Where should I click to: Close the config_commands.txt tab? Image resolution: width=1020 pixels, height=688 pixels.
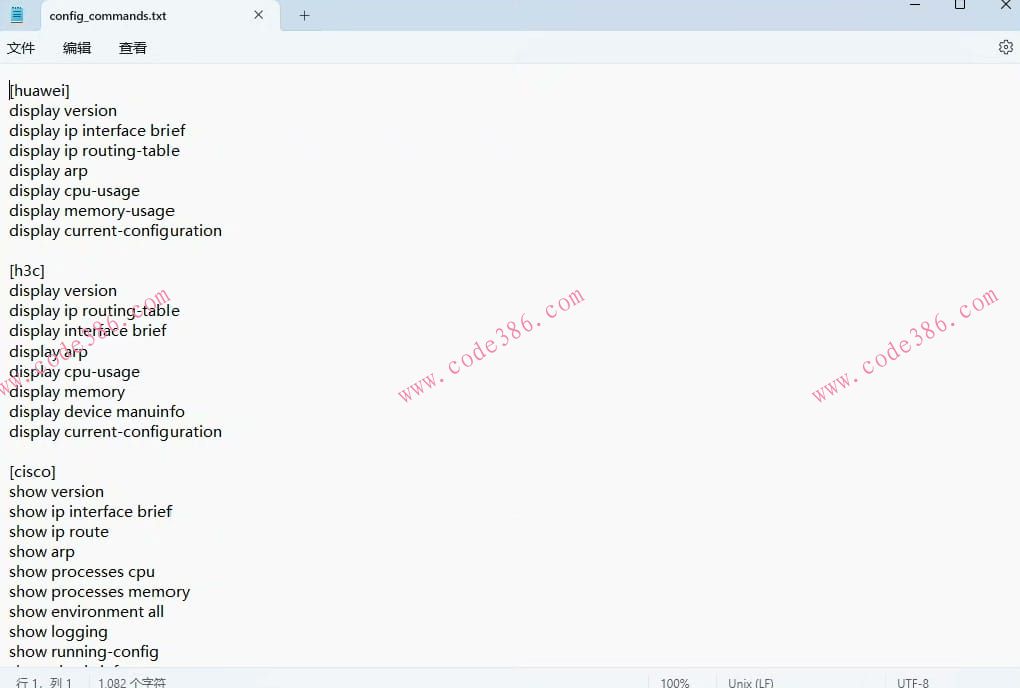(x=258, y=15)
